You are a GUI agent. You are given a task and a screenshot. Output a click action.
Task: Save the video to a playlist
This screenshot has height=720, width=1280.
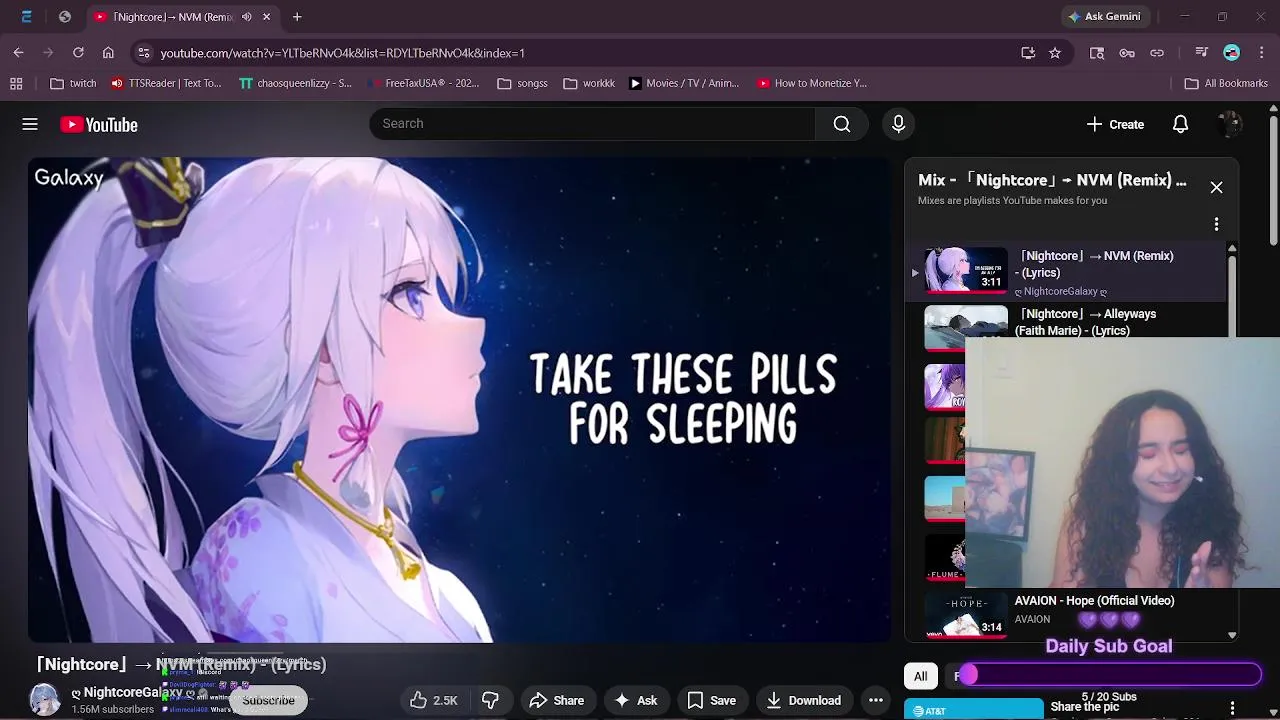711,700
